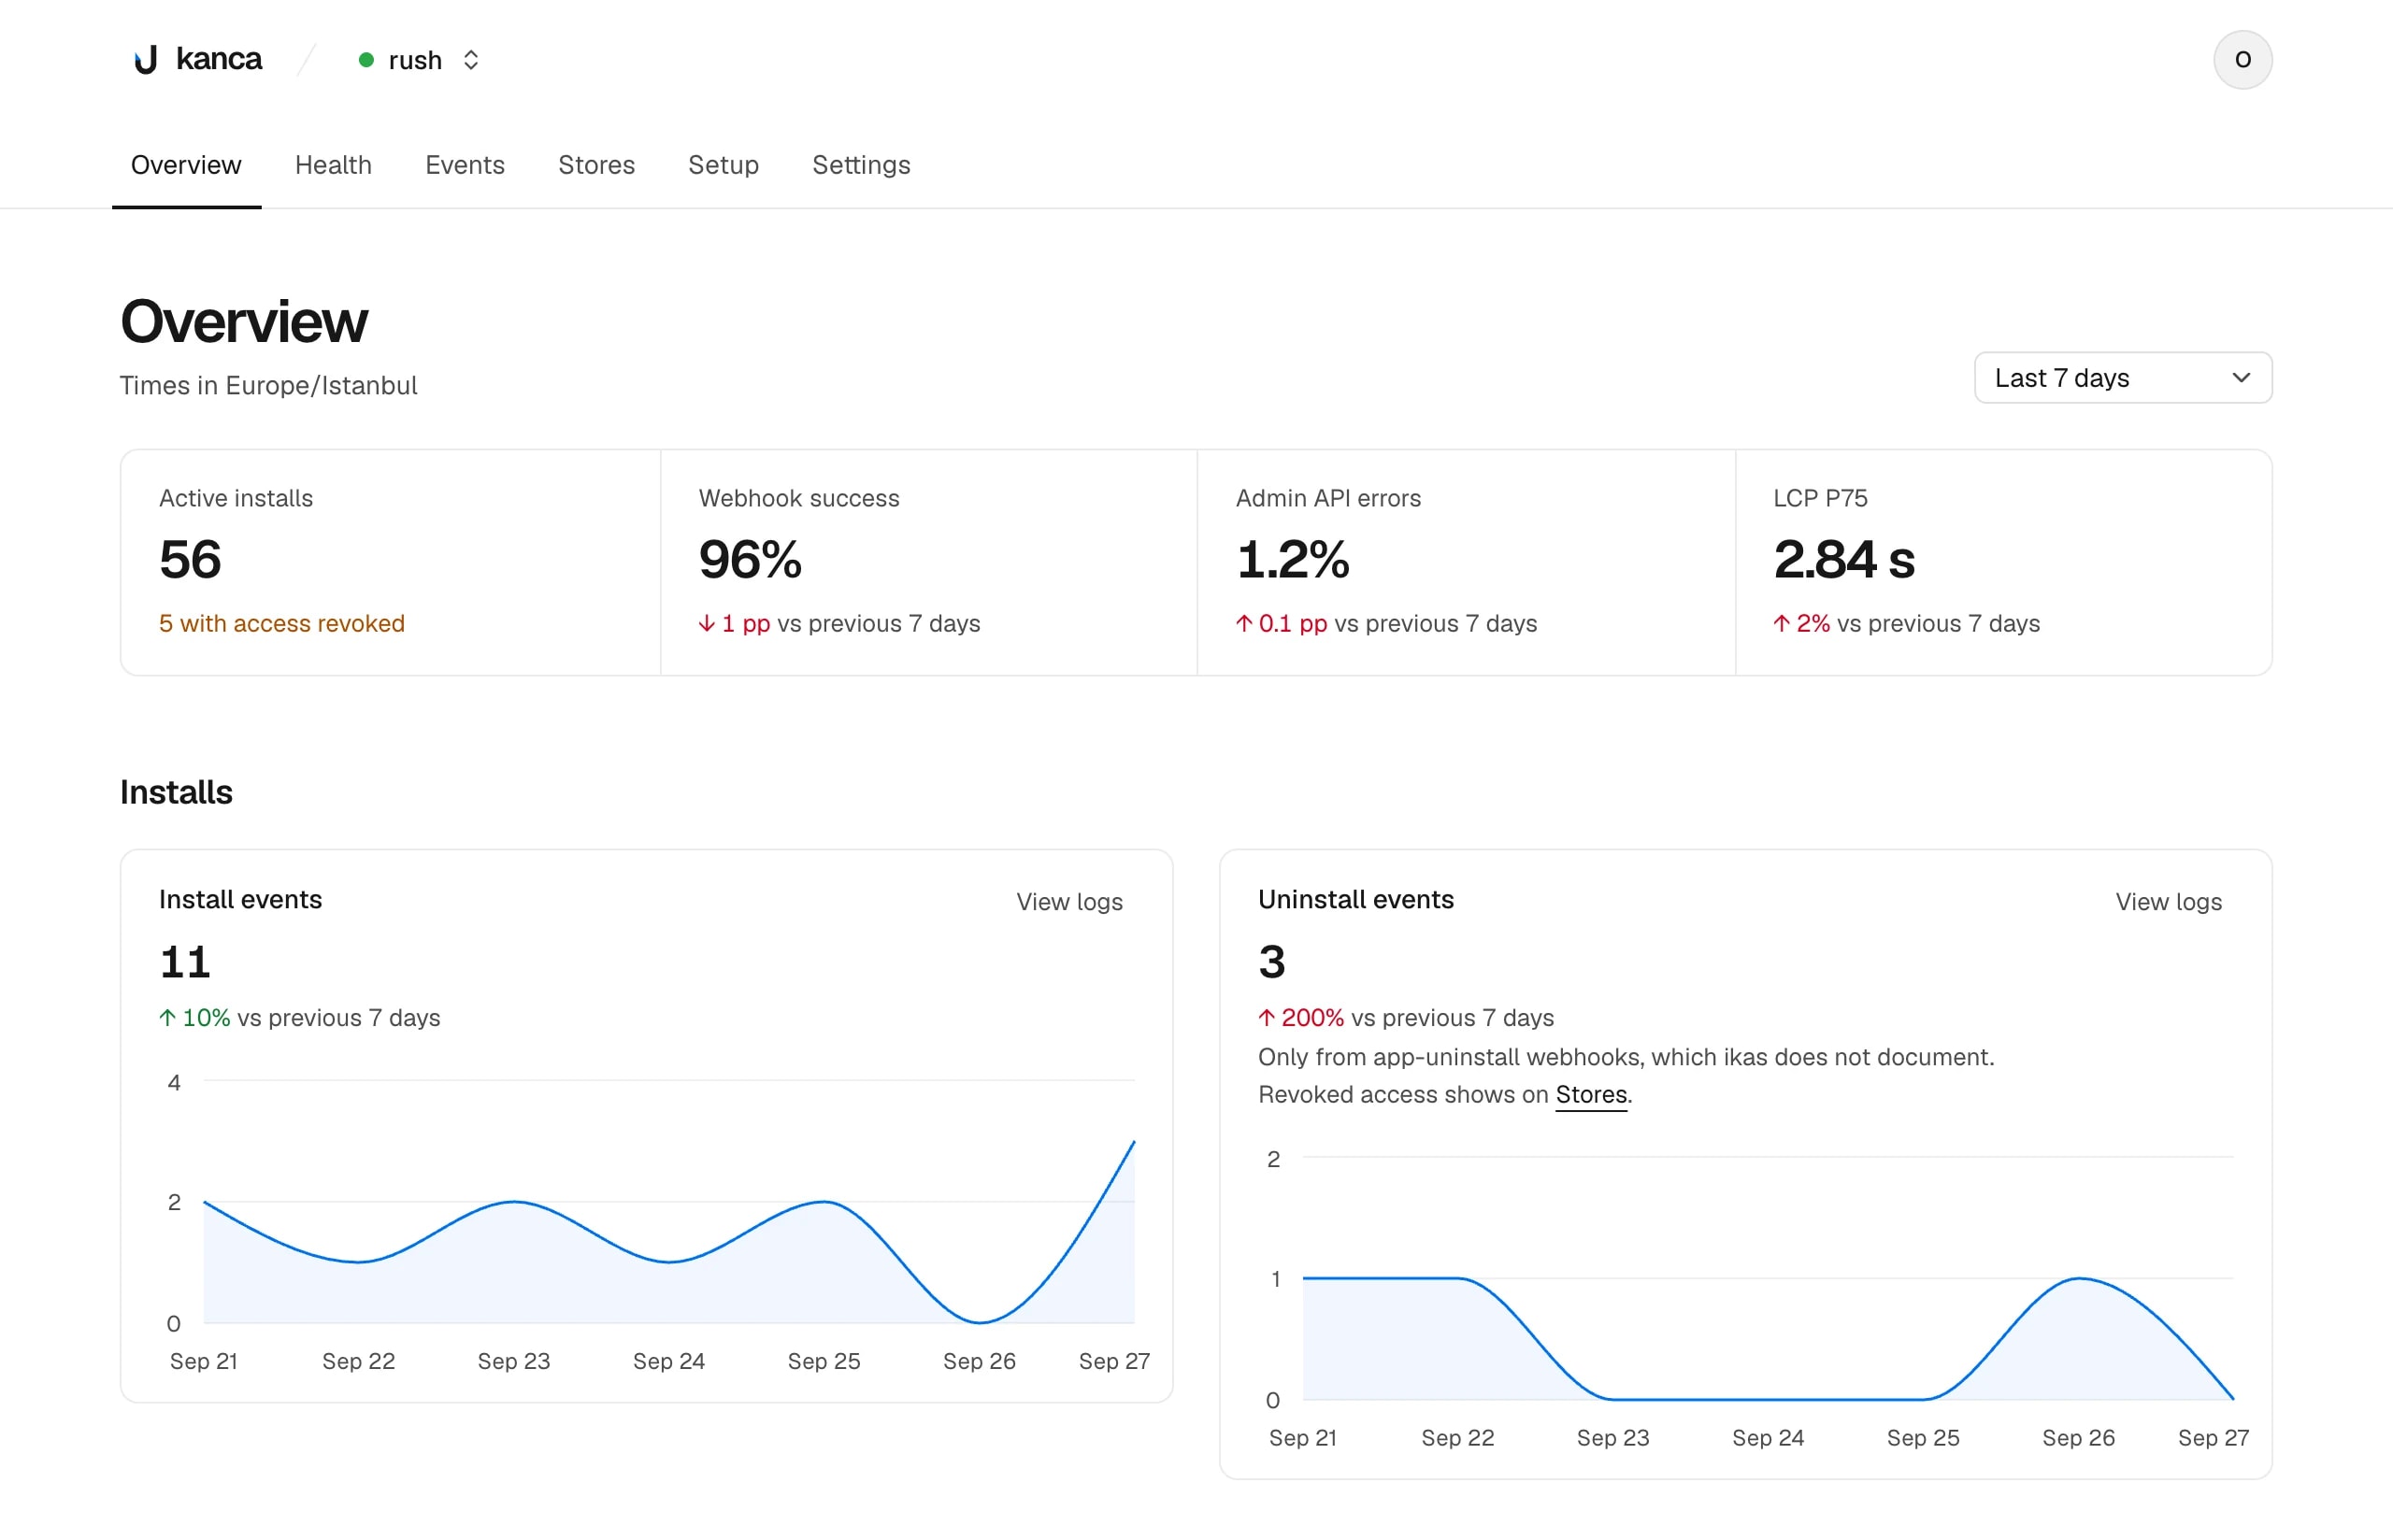
Task: Click the Admin API errors 1.2% value
Action: (x=1292, y=559)
